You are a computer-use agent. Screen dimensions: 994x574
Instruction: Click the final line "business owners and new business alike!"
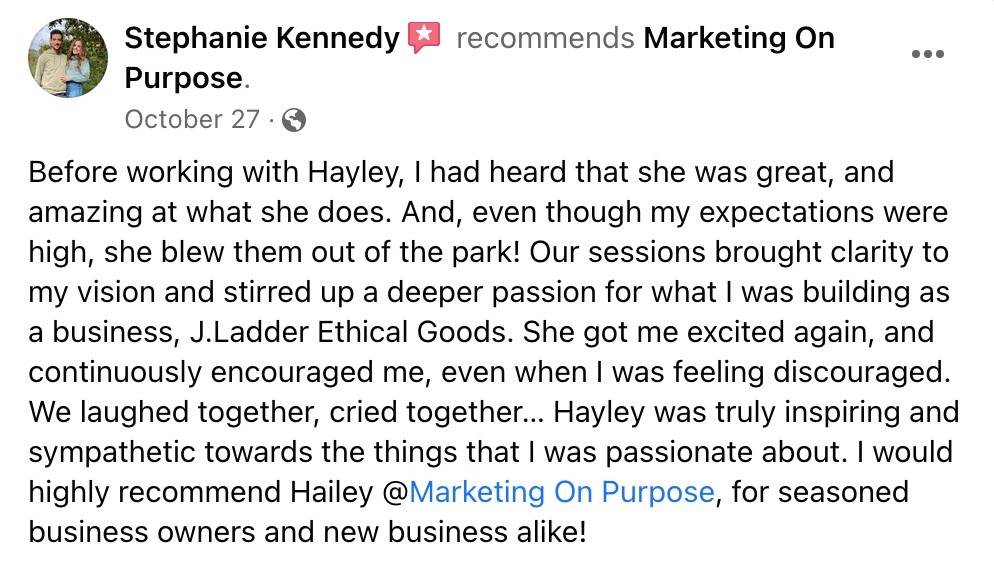[x=307, y=532]
